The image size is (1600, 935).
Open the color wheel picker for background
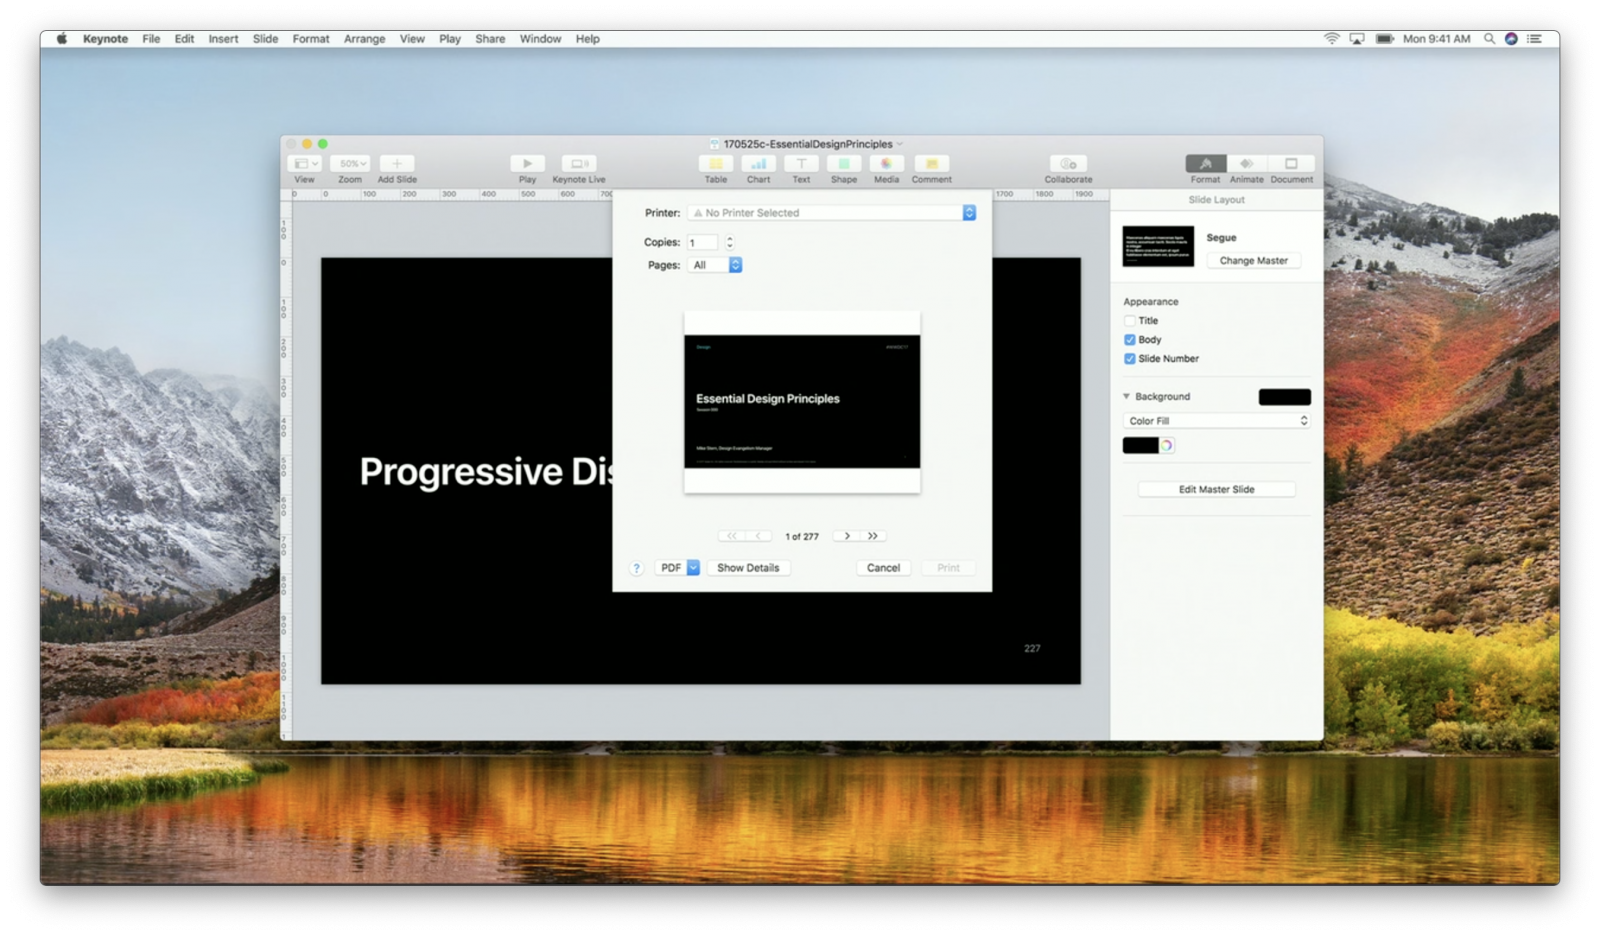tap(1167, 446)
